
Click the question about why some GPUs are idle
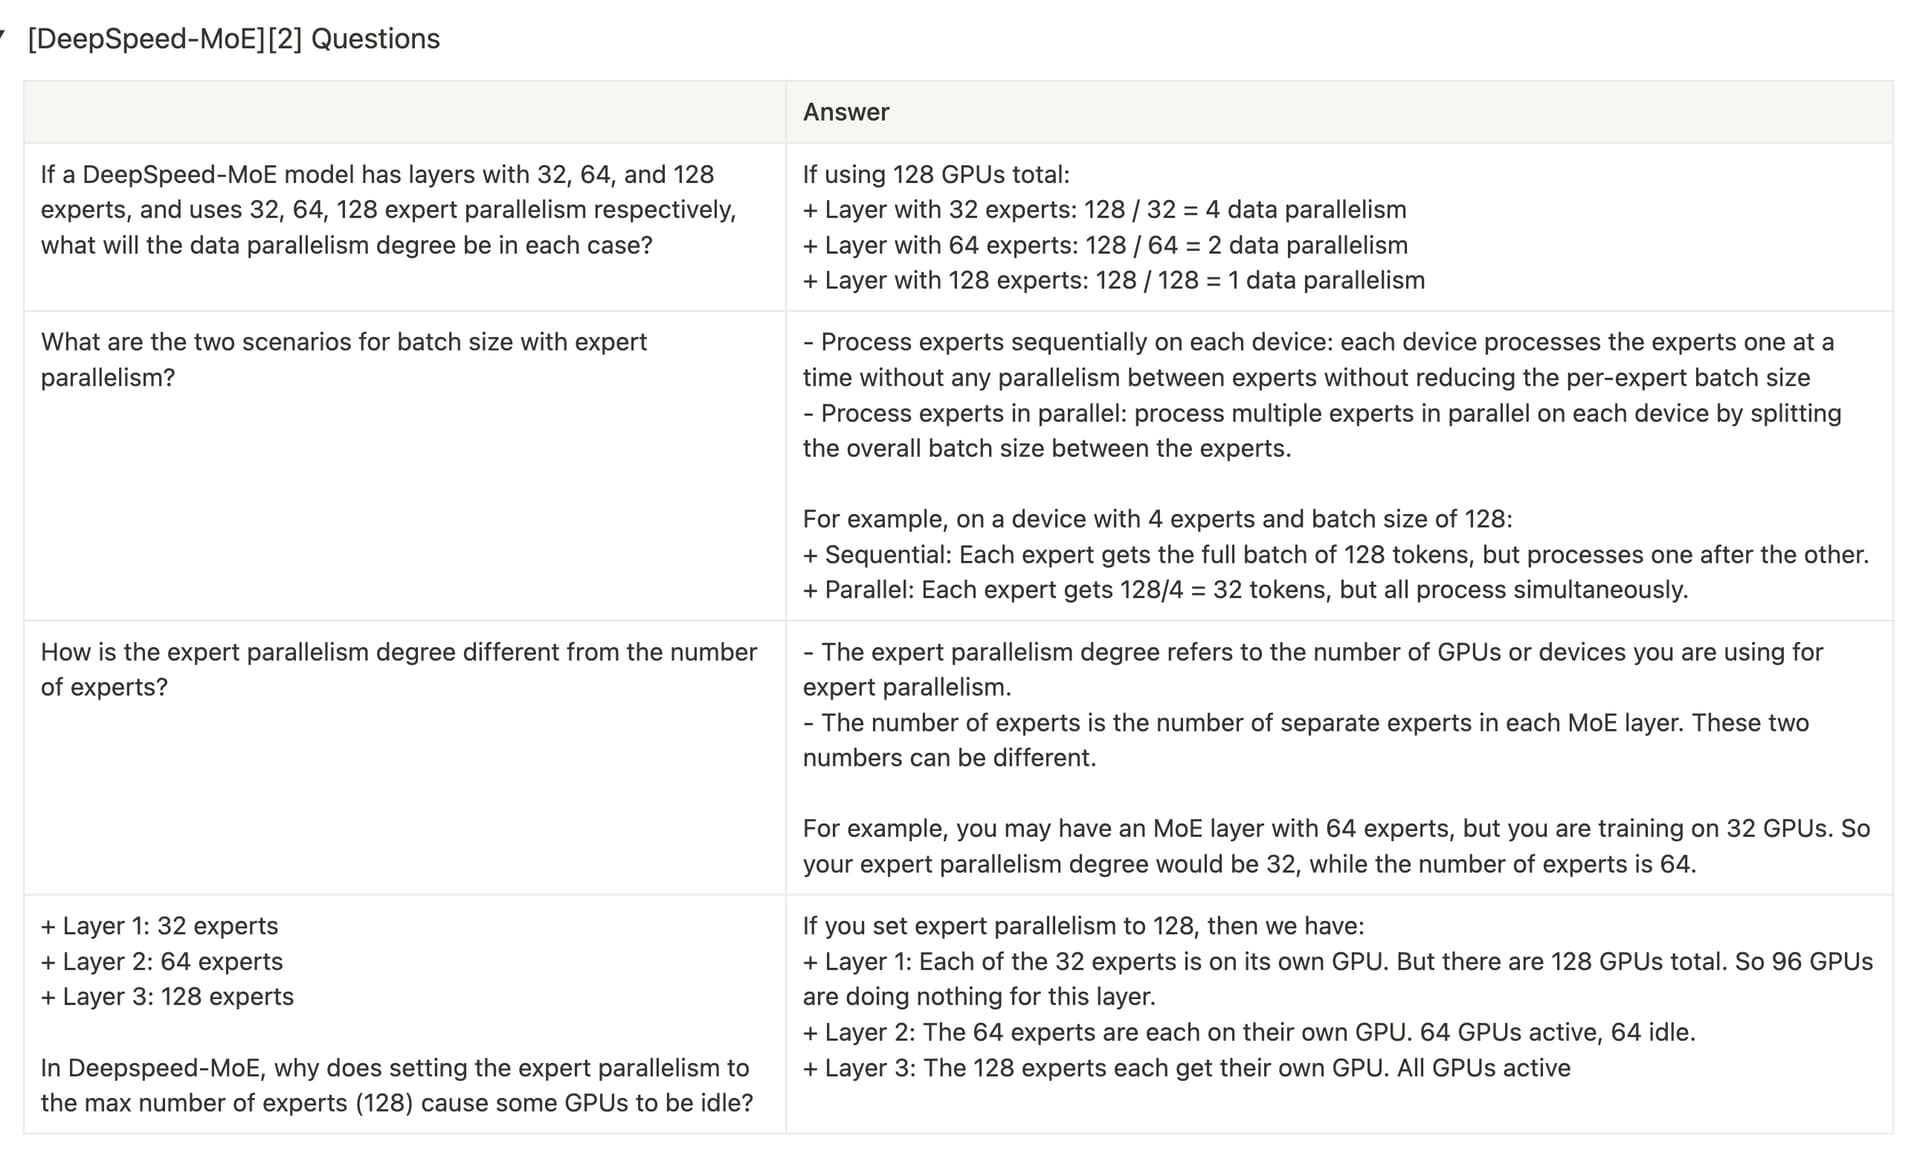click(397, 1086)
